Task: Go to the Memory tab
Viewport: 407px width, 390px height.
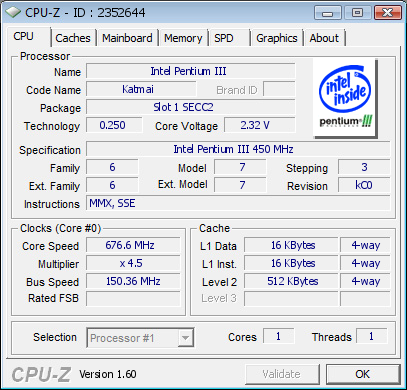Action: pos(183,38)
